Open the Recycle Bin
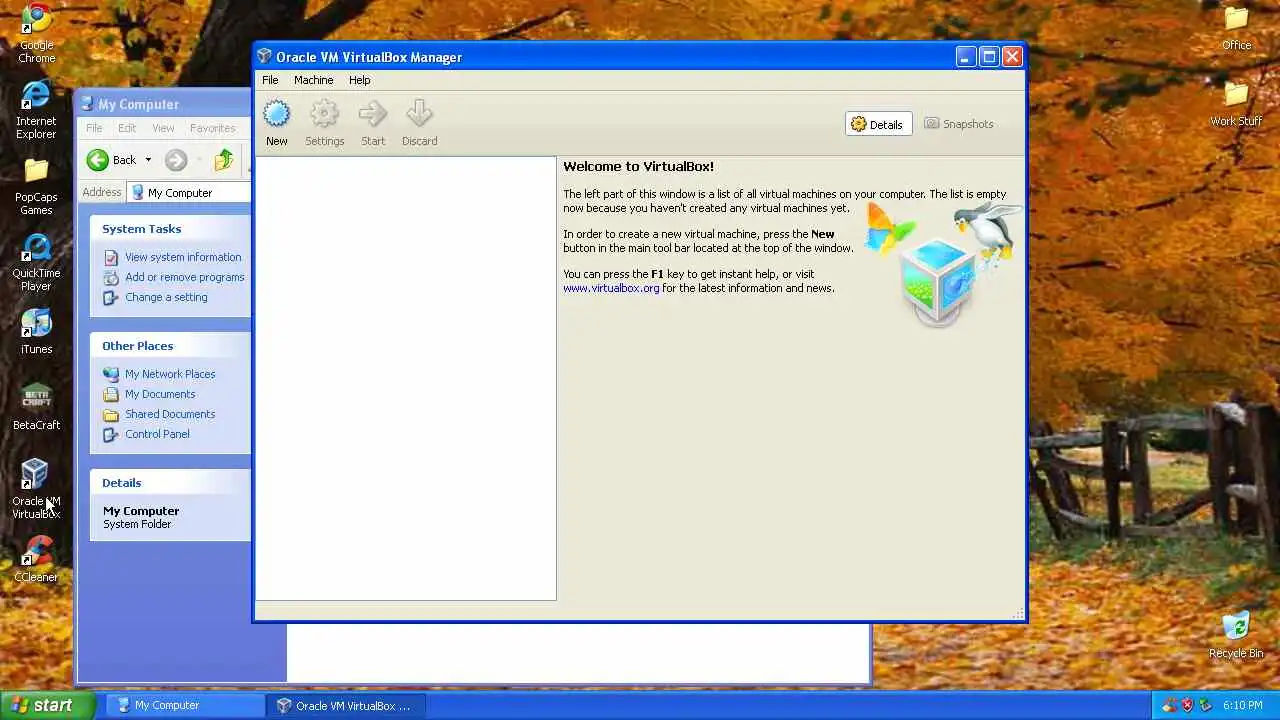1280x720 pixels. coord(1236,635)
